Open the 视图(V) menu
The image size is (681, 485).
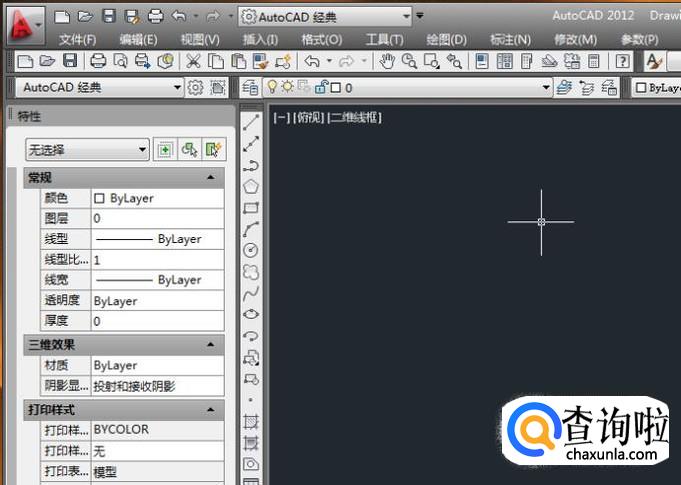click(x=200, y=40)
